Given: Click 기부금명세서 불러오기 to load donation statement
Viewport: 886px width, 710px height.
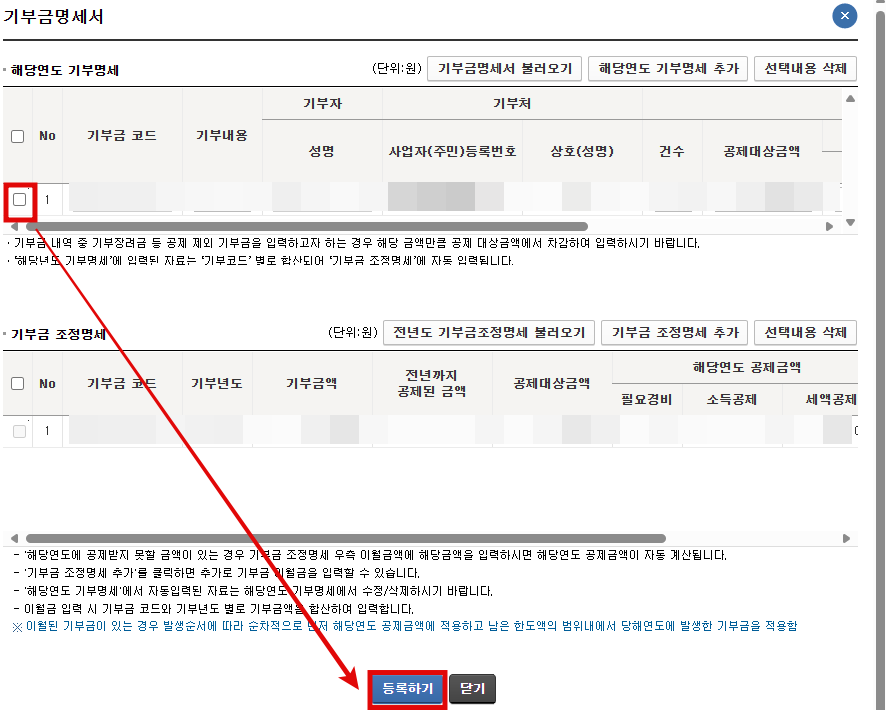Looking at the screenshot, I should 504,68.
